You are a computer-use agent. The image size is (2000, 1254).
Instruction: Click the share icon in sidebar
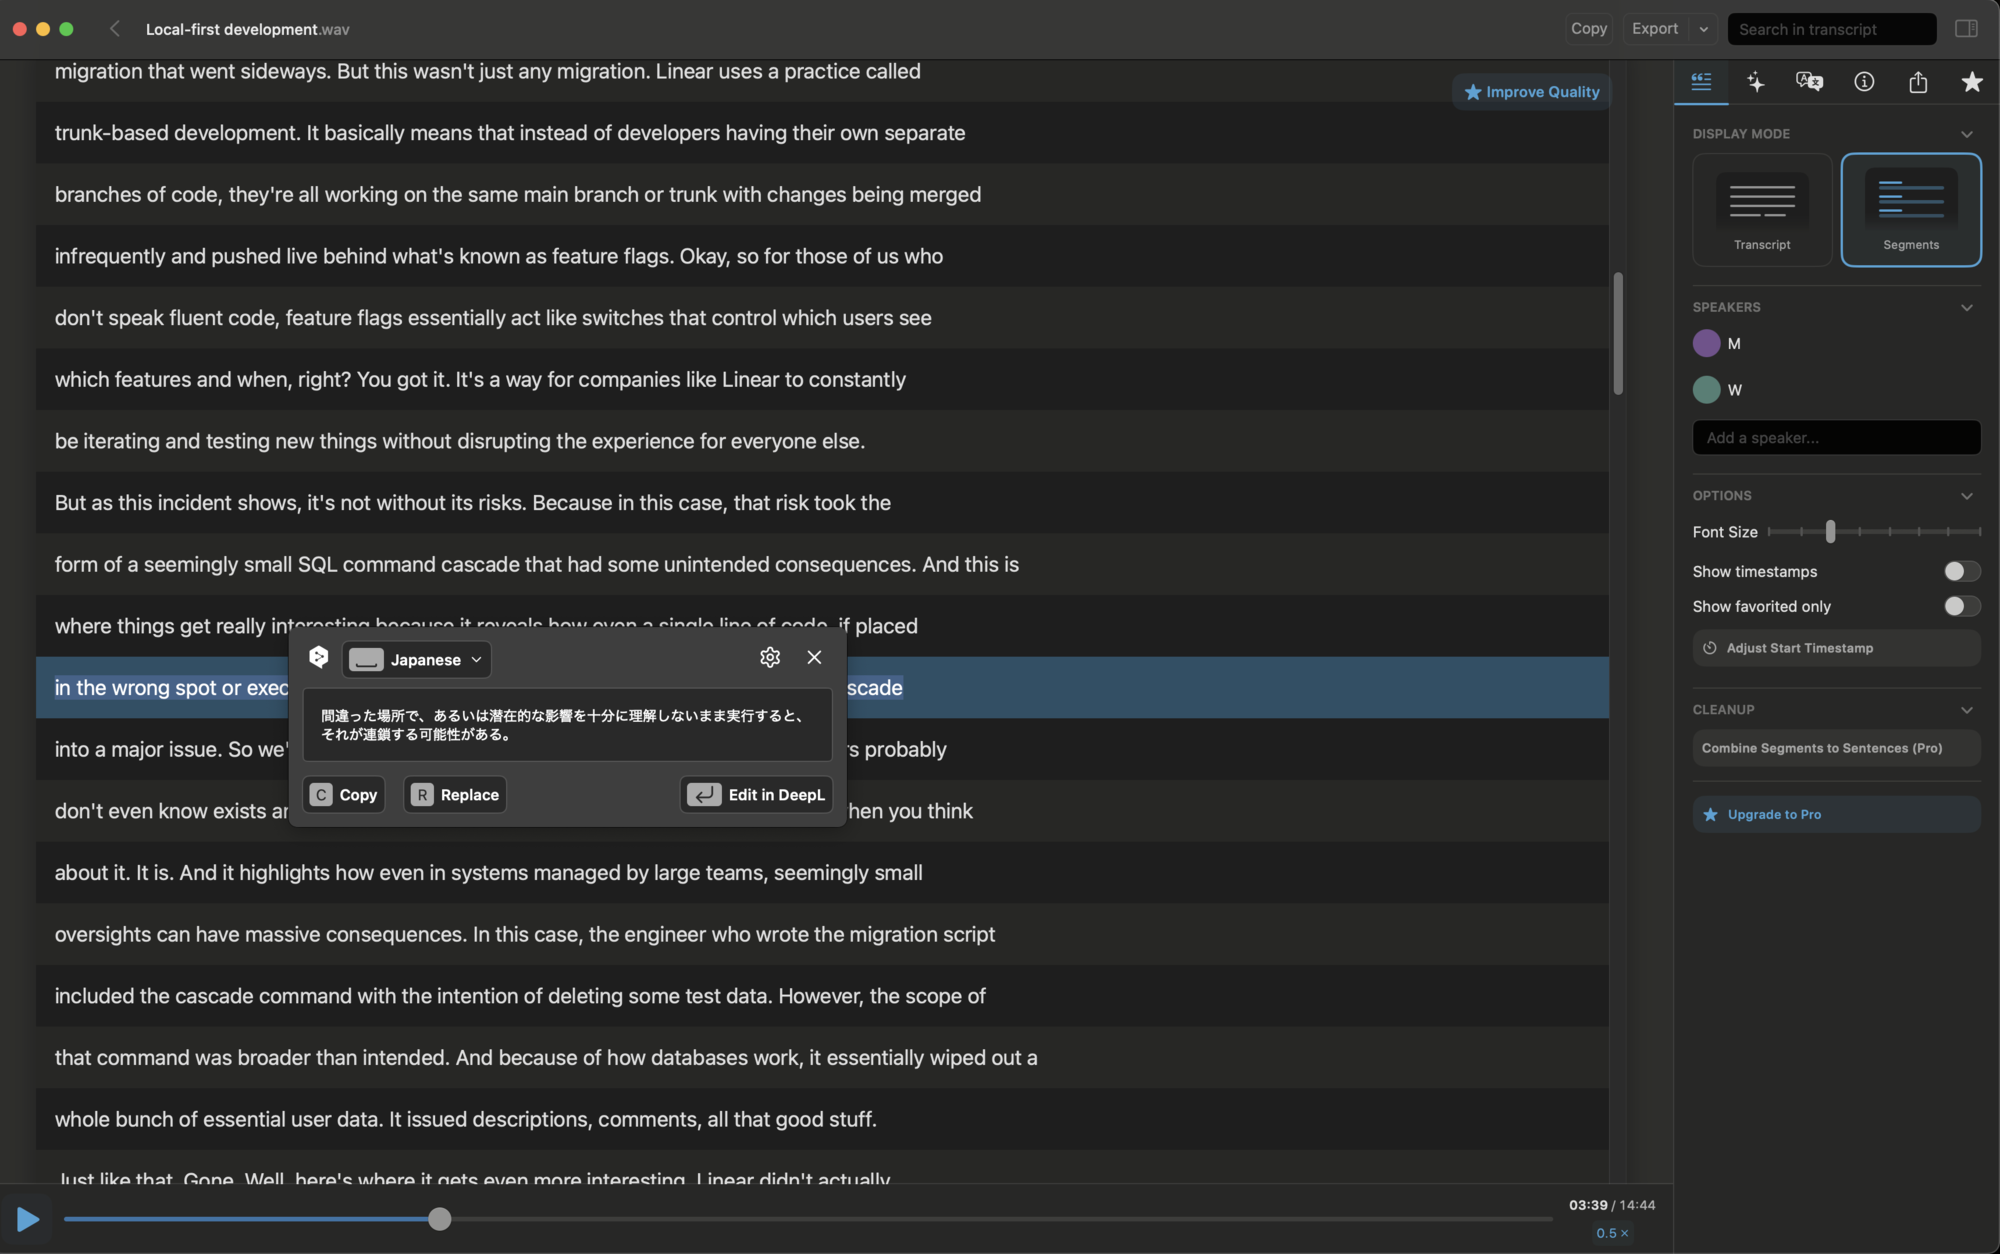pyautogui.click(x=1918, y=82)
